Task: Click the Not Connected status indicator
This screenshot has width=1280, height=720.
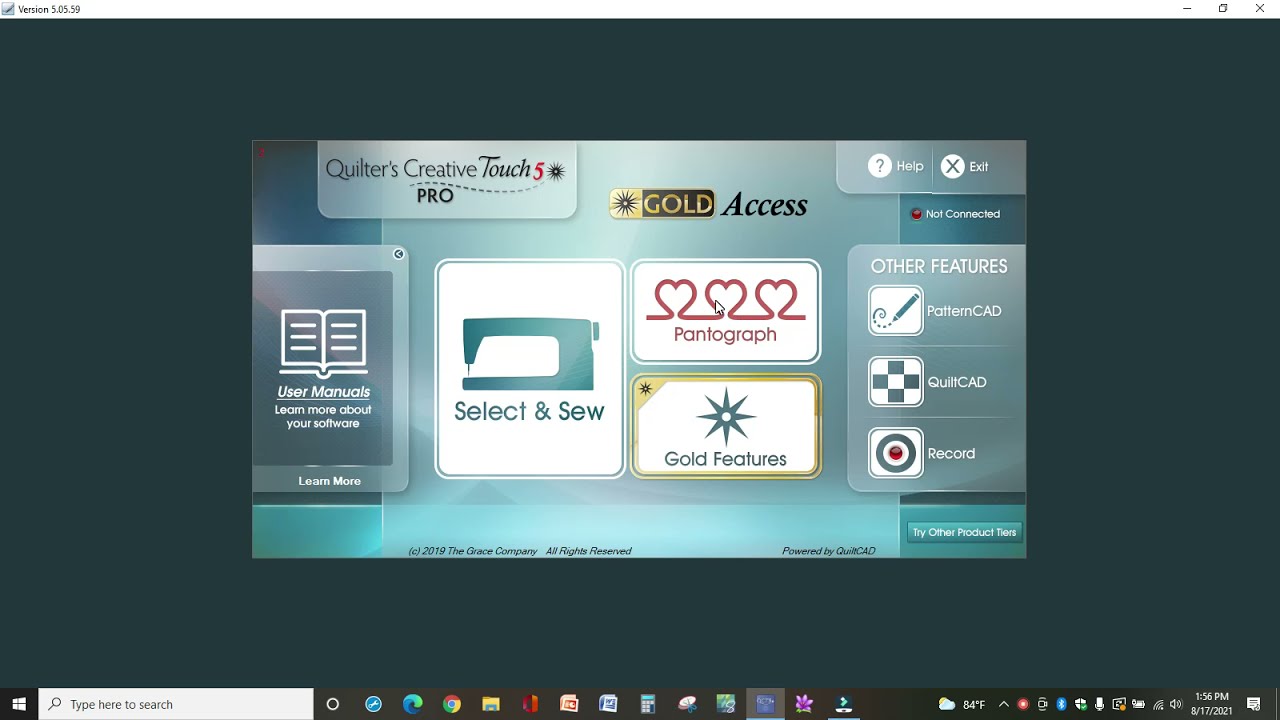Action: point(955,214)
